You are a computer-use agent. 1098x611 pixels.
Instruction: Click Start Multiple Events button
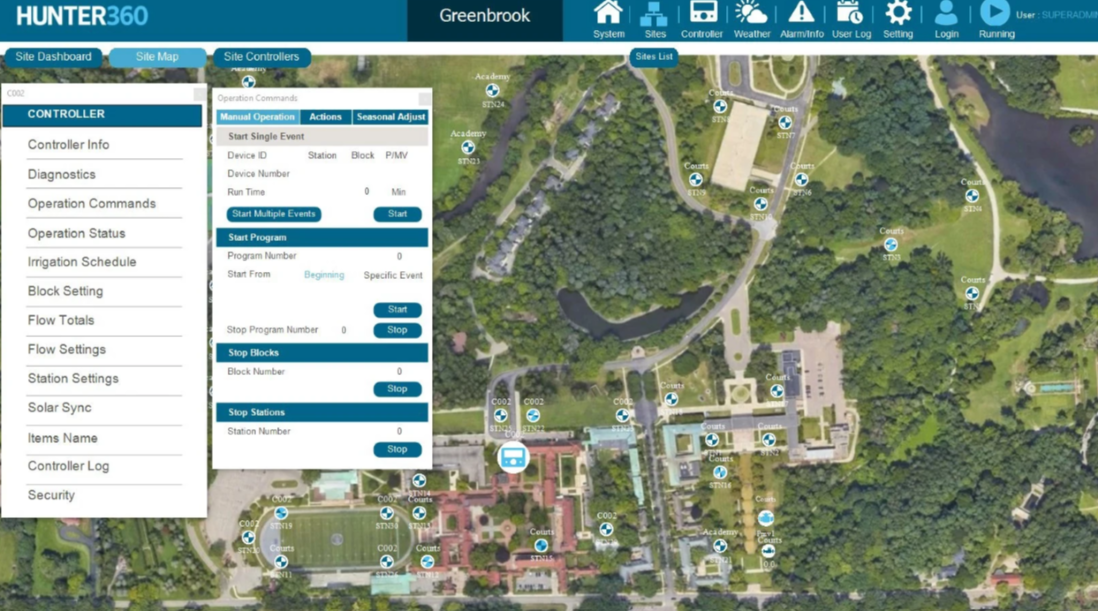[274, 214]
